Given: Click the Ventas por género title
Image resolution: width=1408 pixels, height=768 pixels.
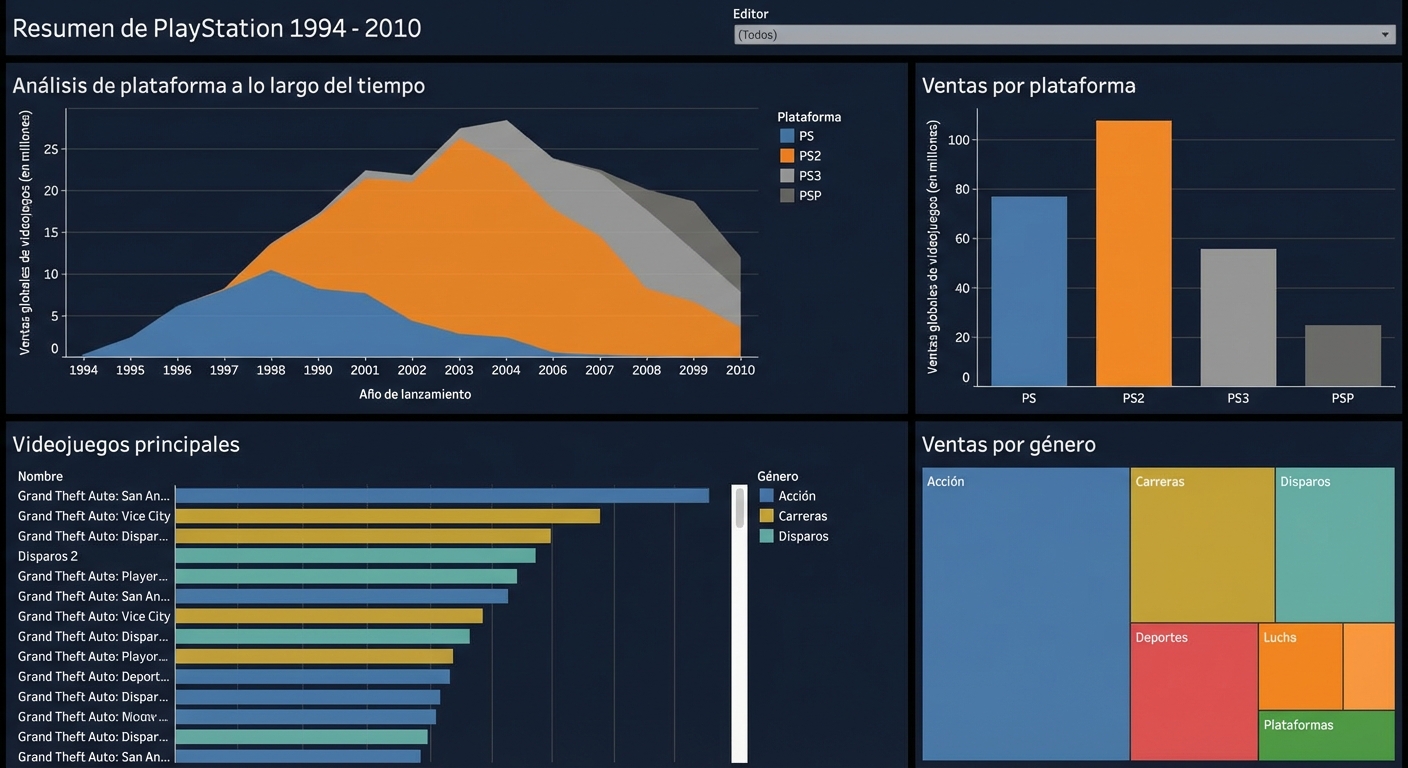Looking at the screenshot, I should tap(1009, 445).
